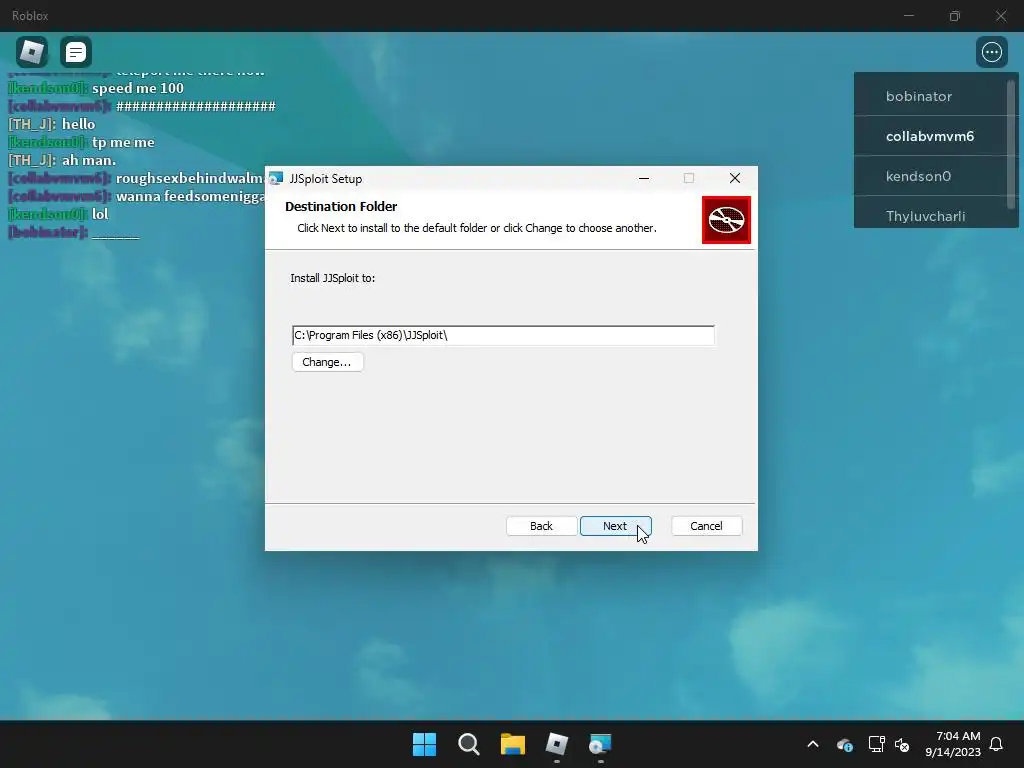
Task: Select player bobinator in the player list
Action: 930,96
